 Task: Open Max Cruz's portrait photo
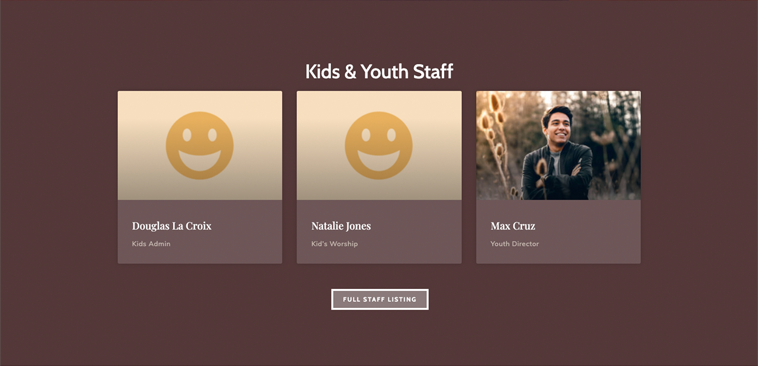558,146
